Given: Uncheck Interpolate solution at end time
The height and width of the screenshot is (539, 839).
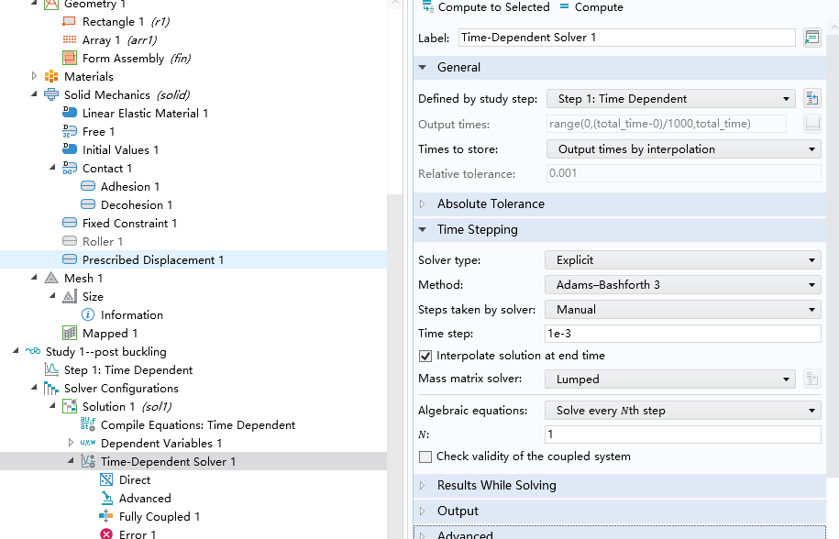Looking at the screenshot, I should (426, 356).
